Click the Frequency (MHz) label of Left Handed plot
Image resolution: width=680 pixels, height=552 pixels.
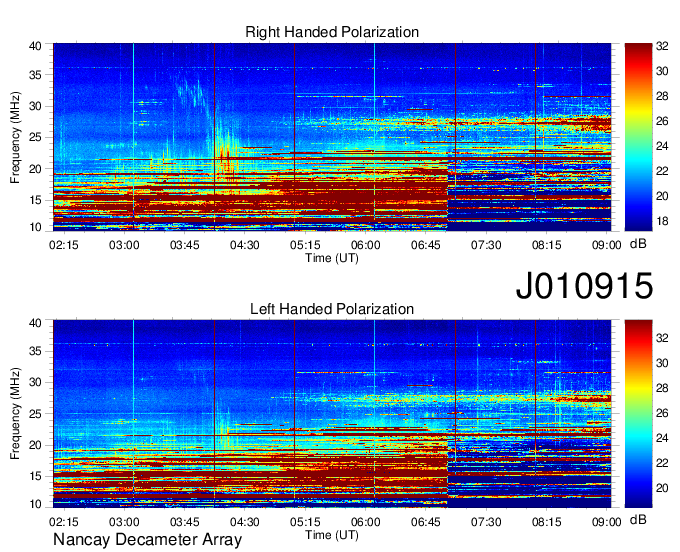pyautogui.click(x=15, y=414)
